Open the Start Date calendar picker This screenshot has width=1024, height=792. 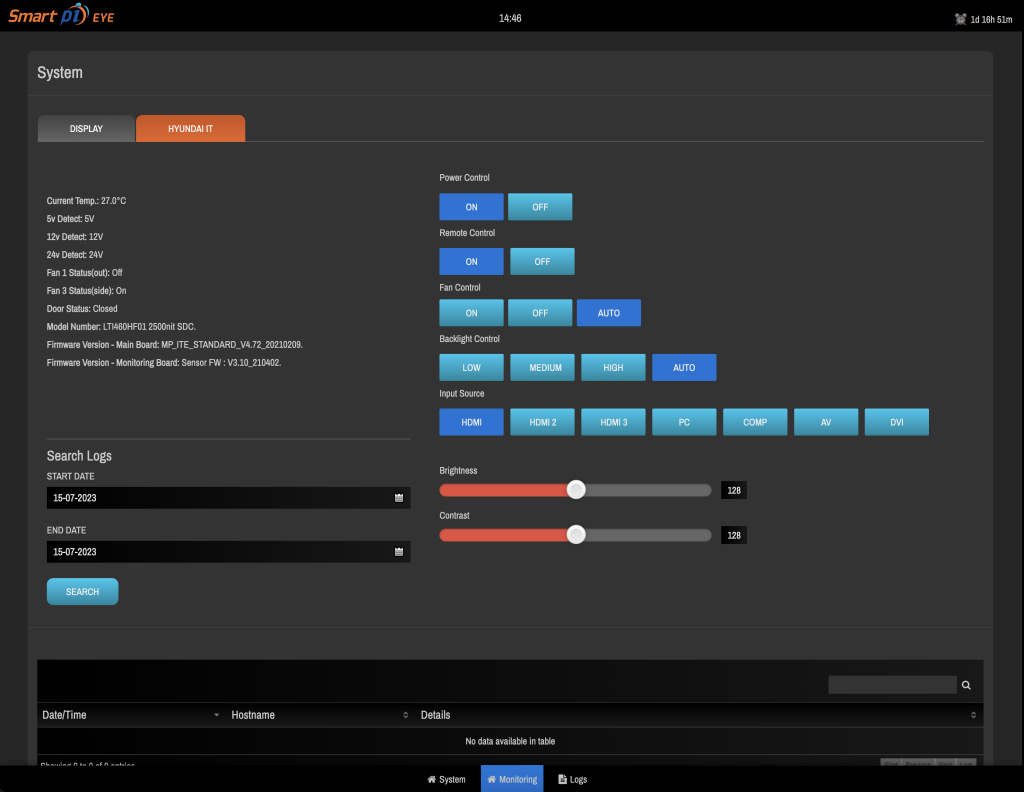[398, 497]
